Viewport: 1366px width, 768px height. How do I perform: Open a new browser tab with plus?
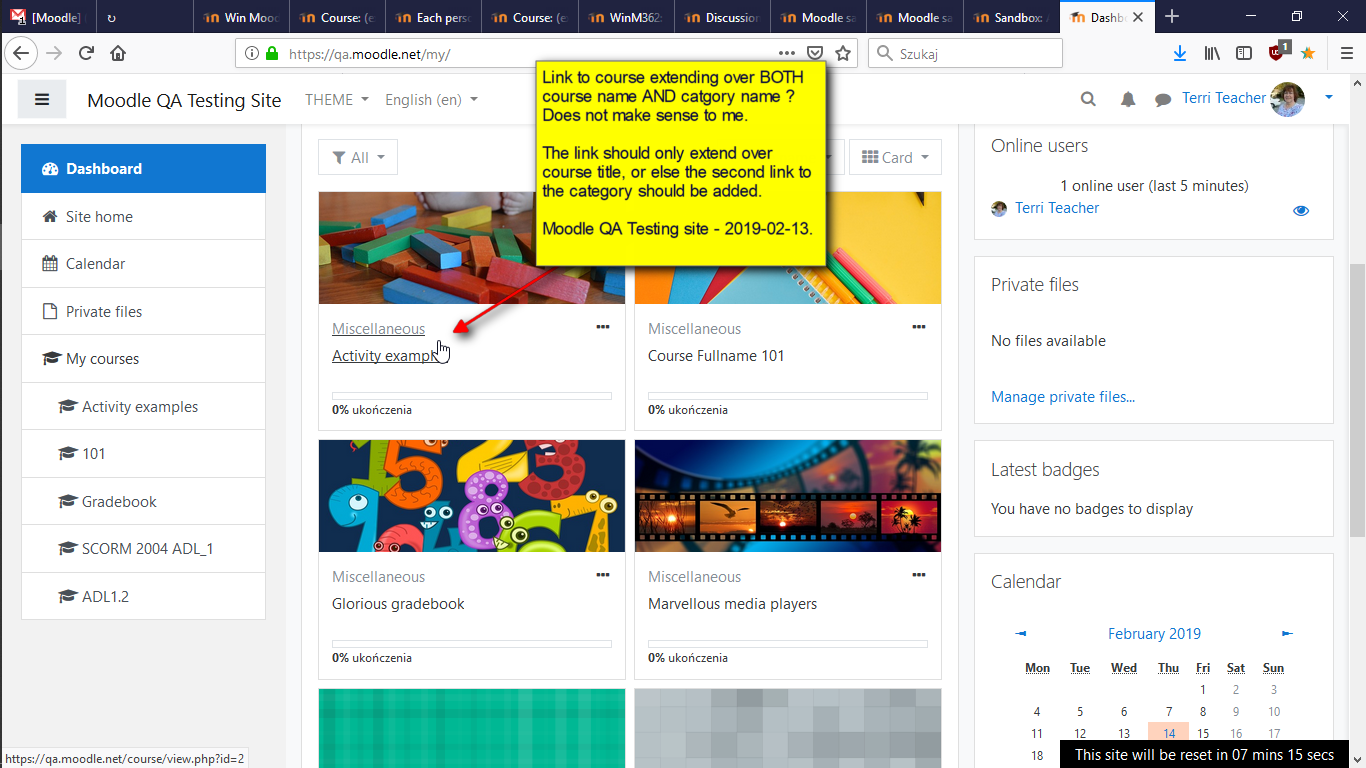click(1172, 17)
